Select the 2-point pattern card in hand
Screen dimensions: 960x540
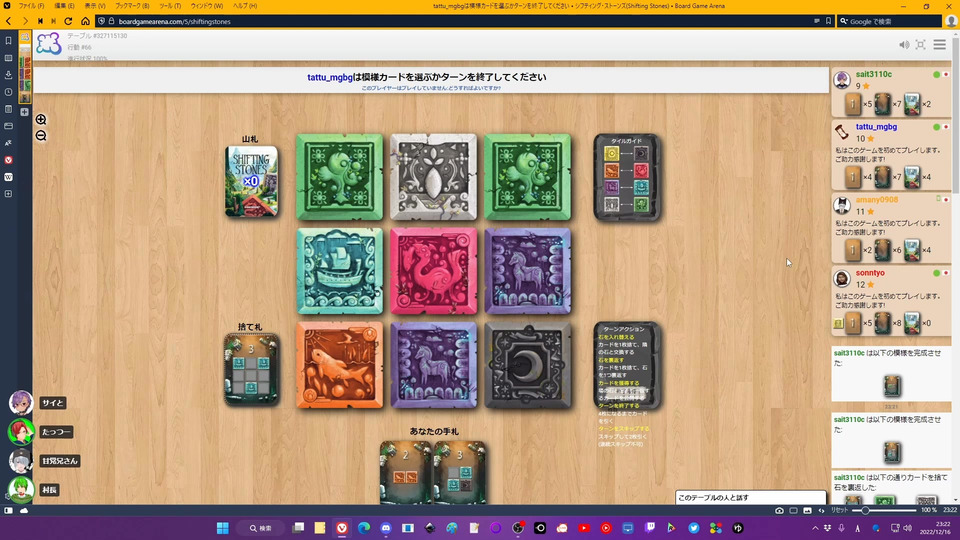(405, 473)
